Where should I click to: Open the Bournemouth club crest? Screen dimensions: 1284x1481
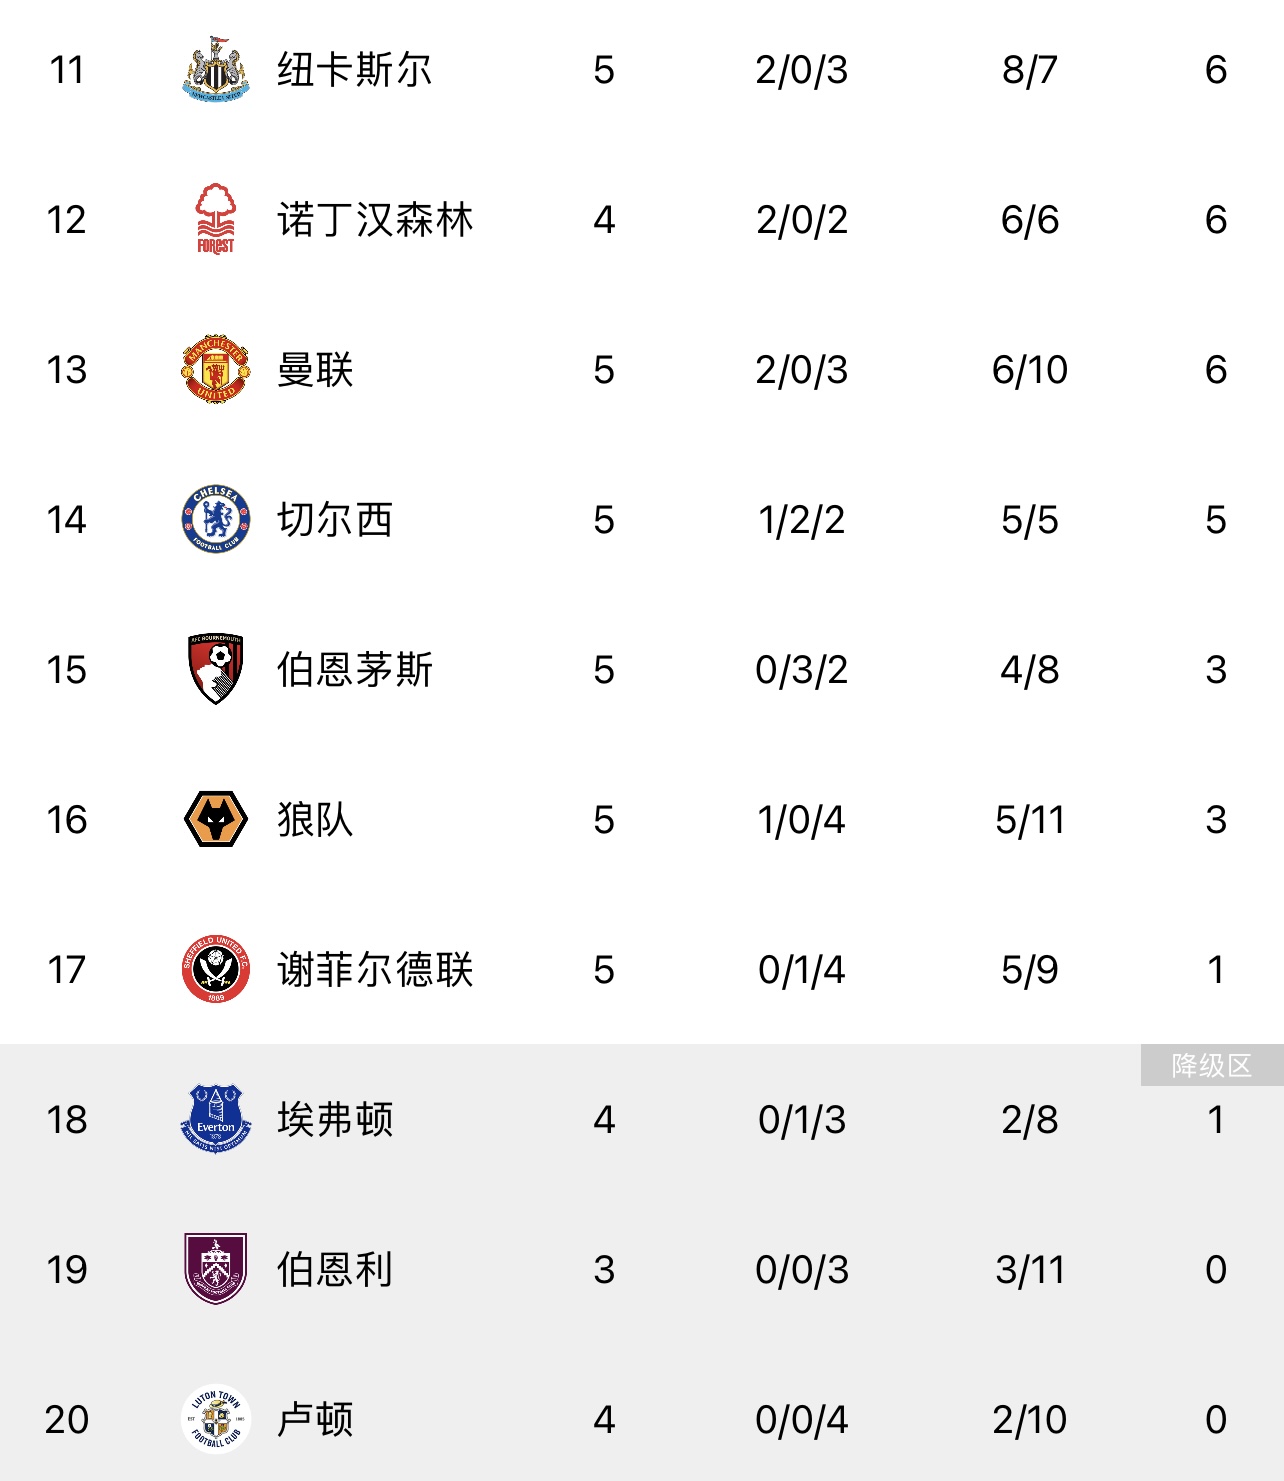coord(215,670)
